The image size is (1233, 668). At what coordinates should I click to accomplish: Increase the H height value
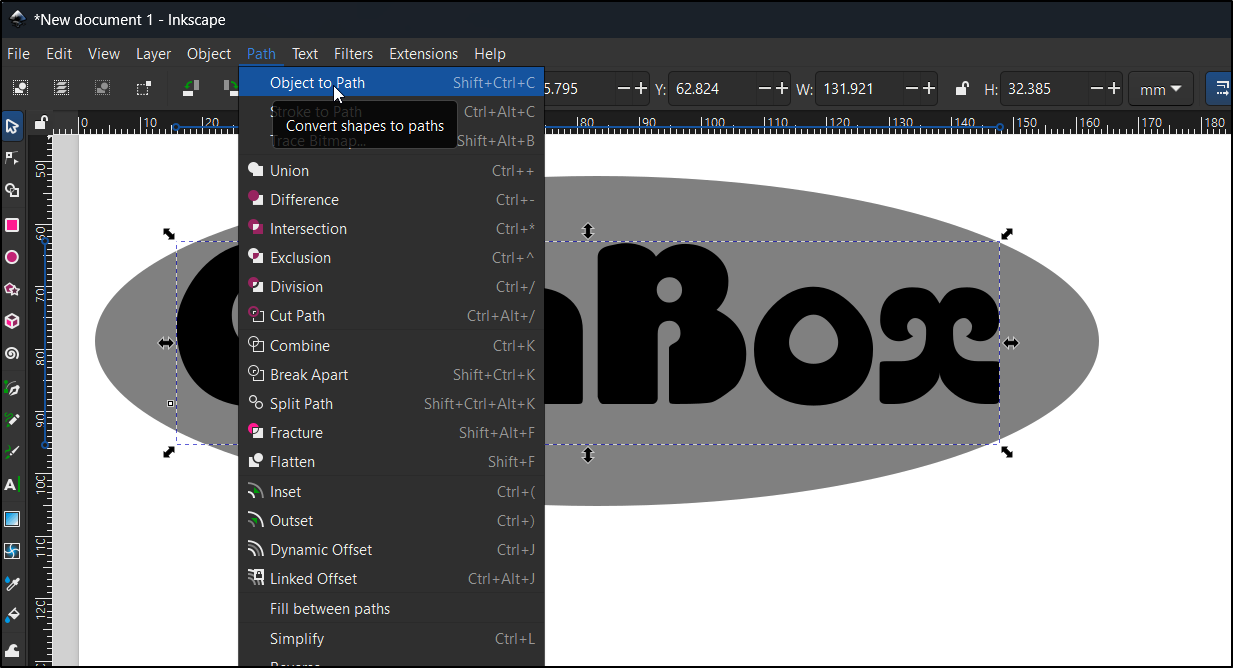[1114, 89]
